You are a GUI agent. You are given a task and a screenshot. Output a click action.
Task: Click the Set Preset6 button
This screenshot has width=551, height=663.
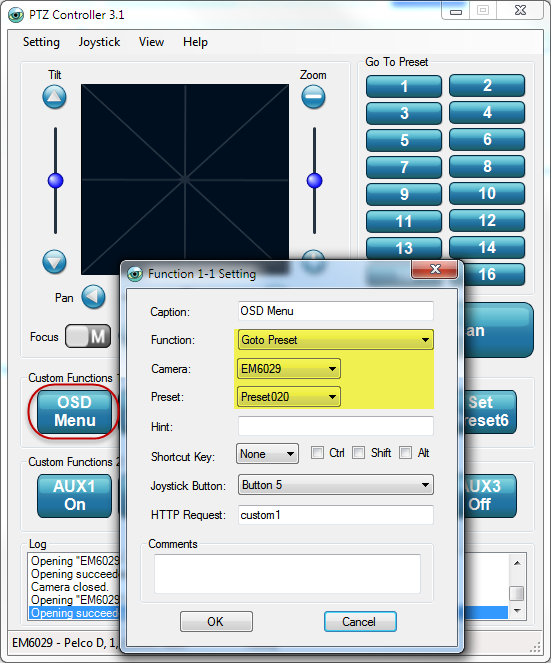pyautogui.click(x=489, y=411)
